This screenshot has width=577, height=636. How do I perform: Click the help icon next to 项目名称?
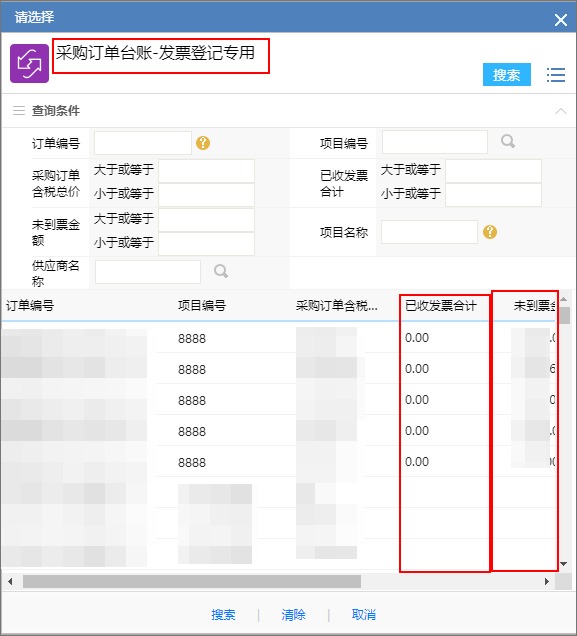(x=490, y=232)
